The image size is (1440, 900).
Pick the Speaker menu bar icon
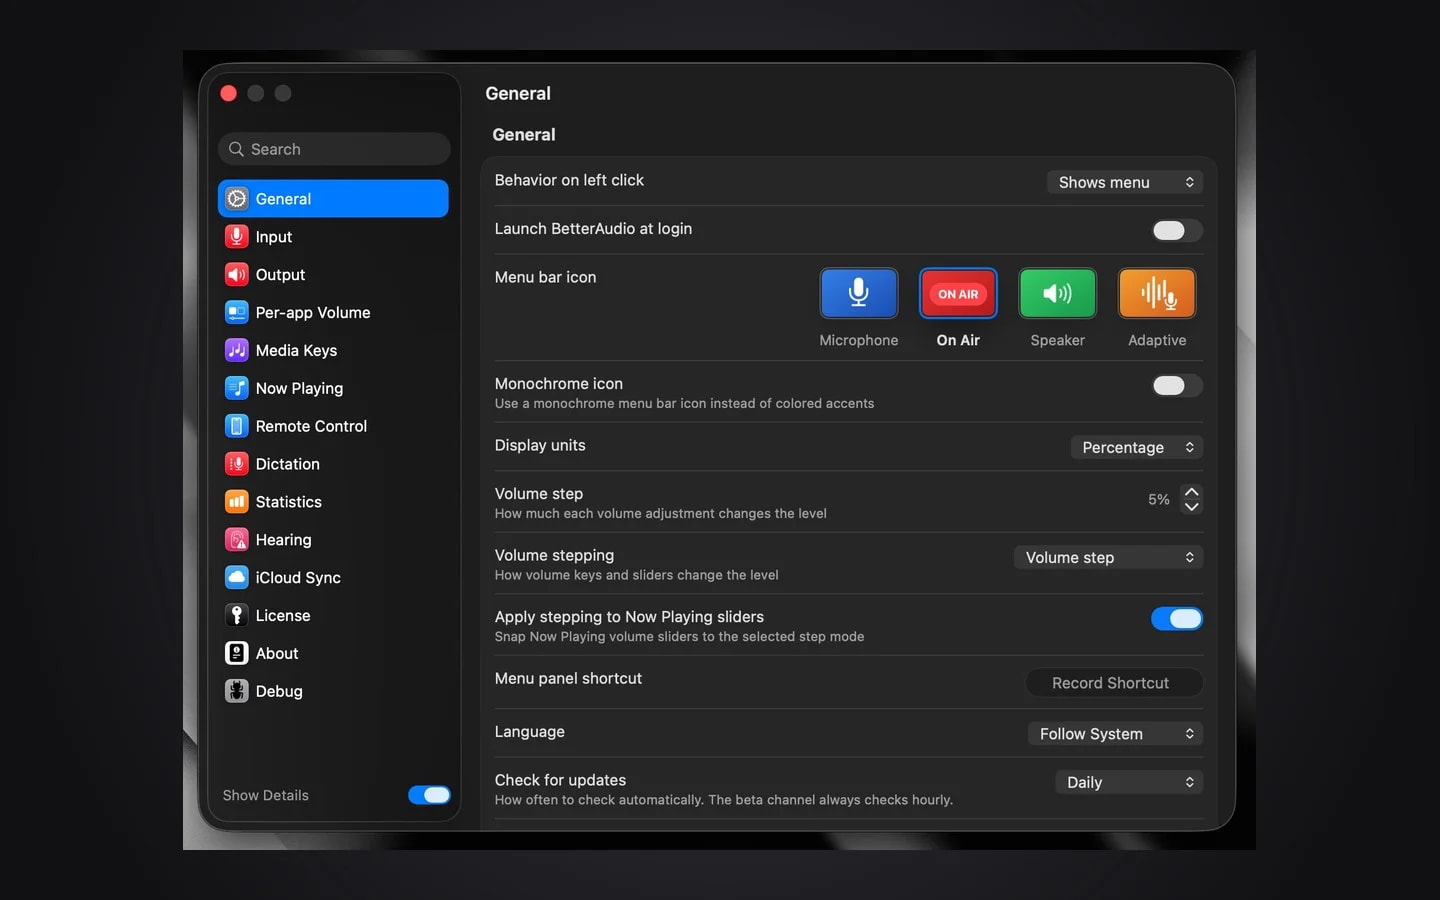tap(1057, 293)
